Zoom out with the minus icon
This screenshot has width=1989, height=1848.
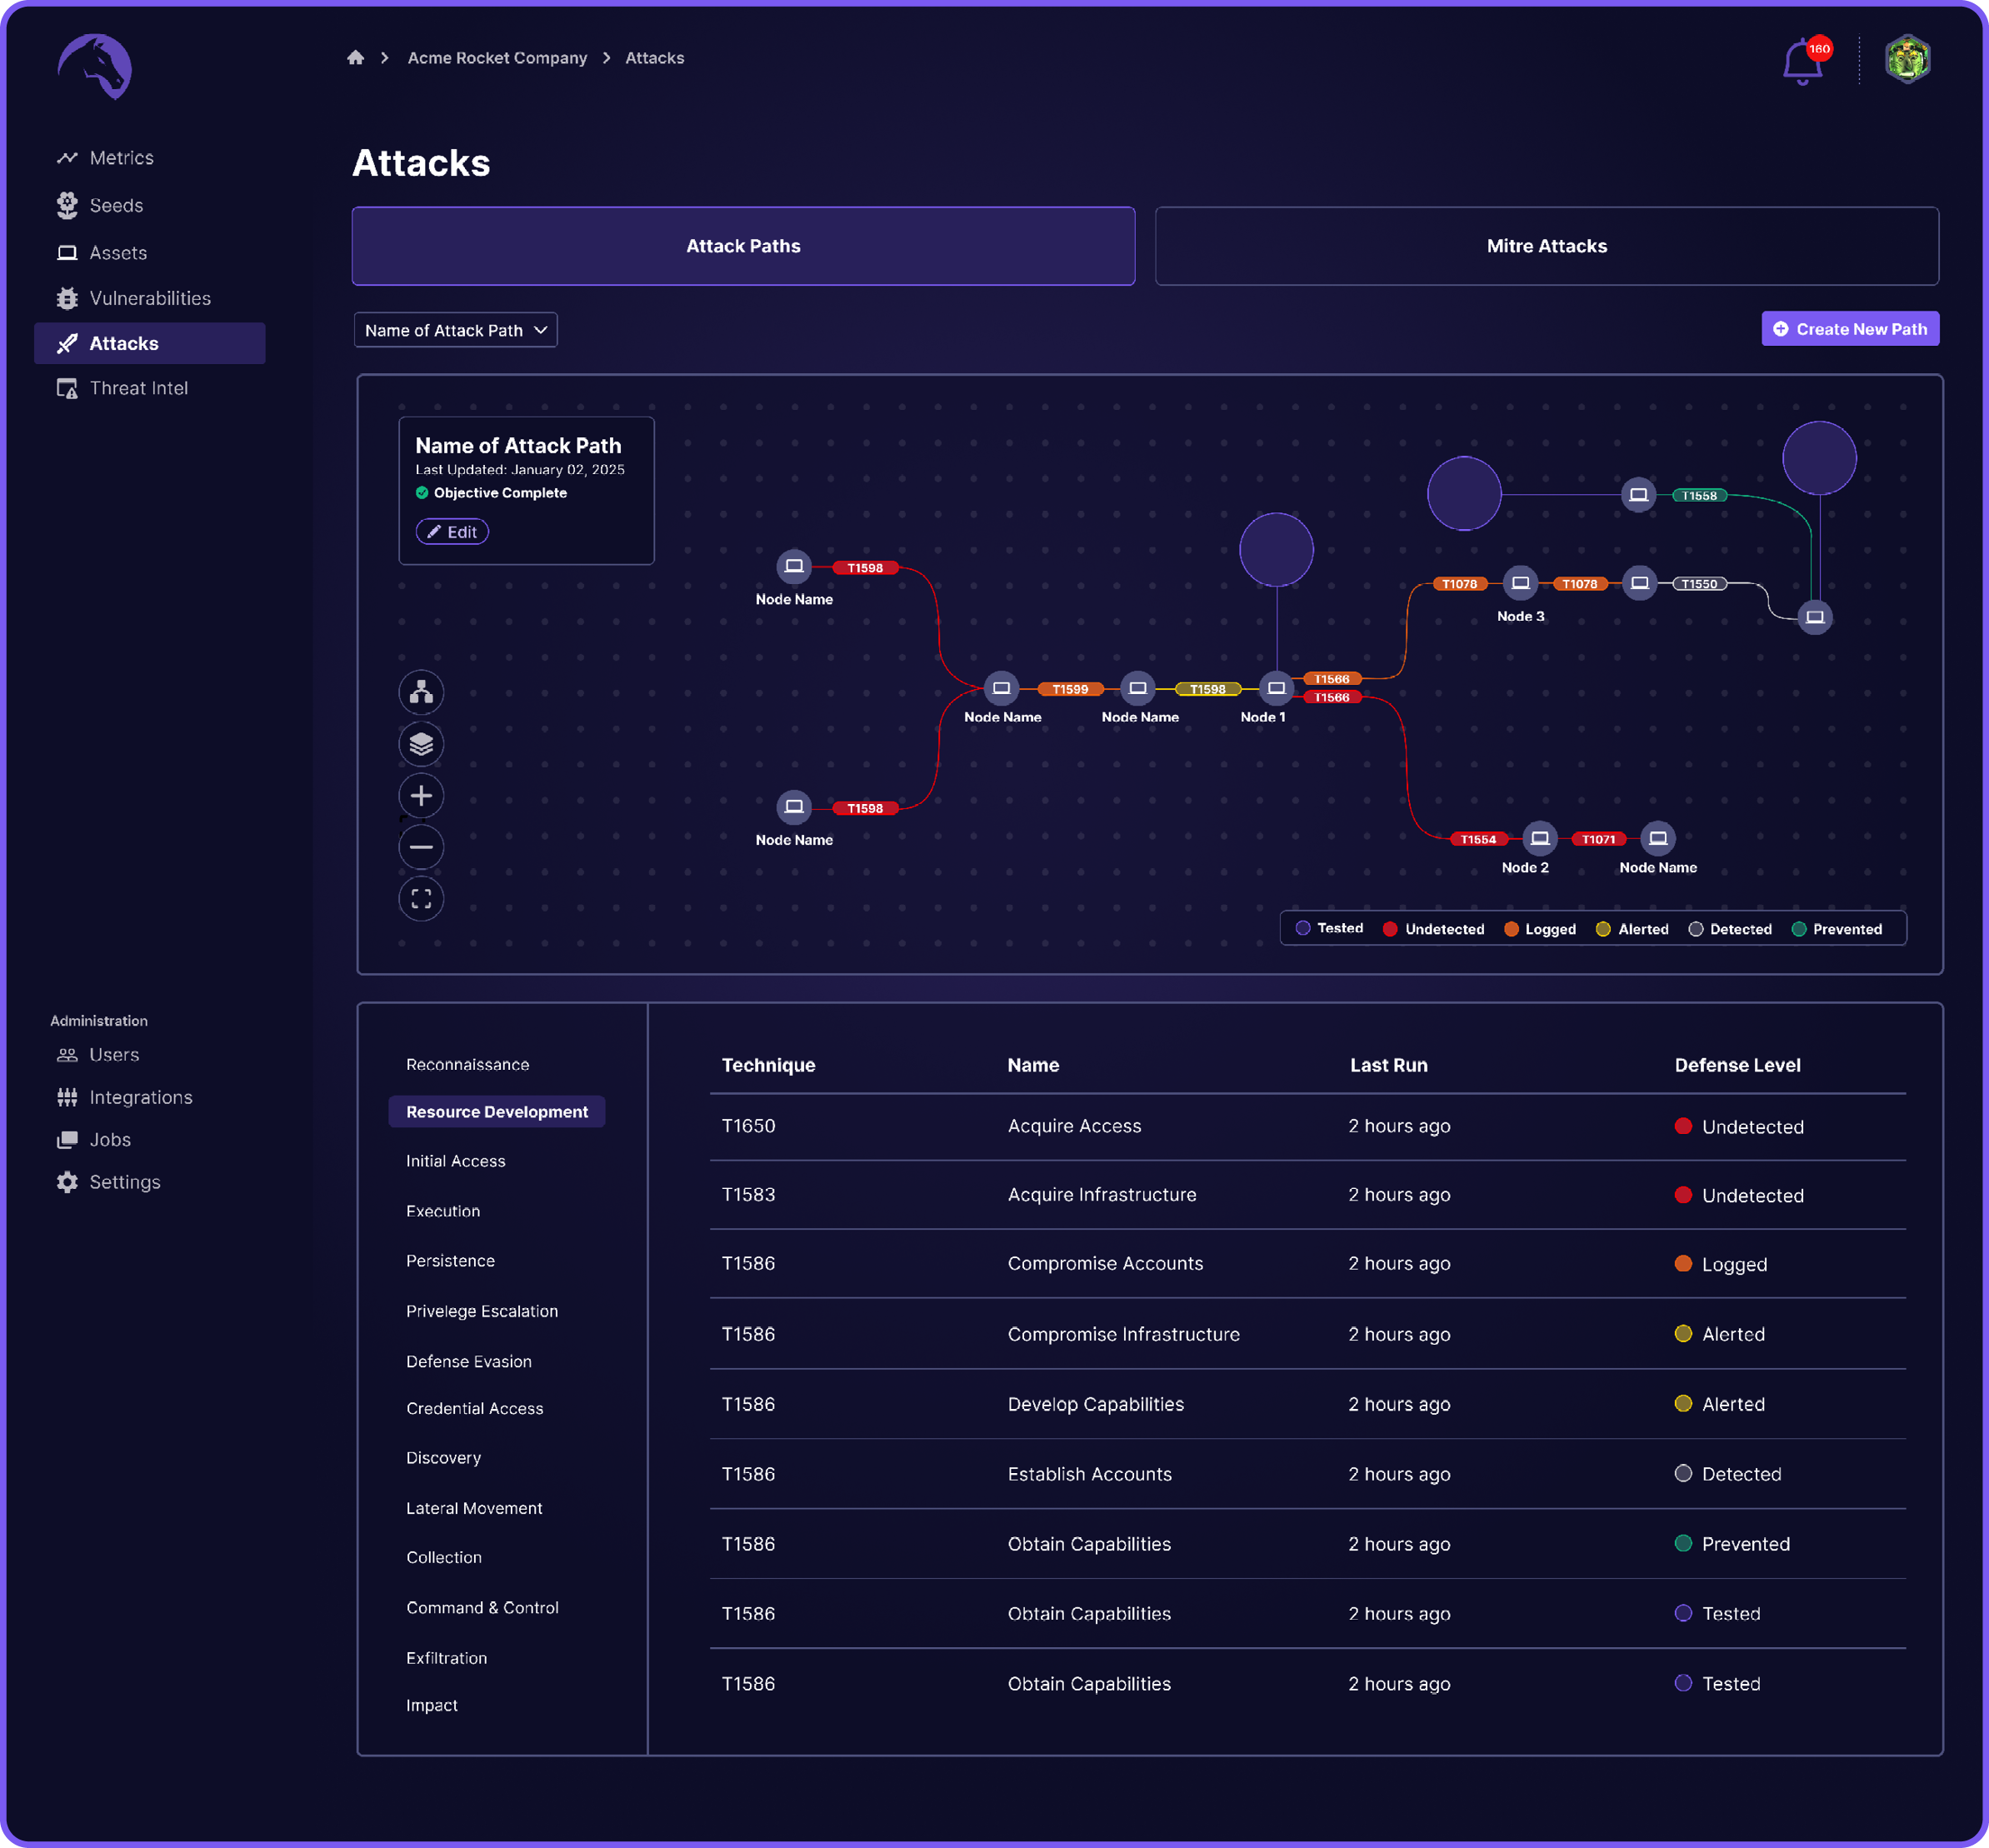click(421, 847)
